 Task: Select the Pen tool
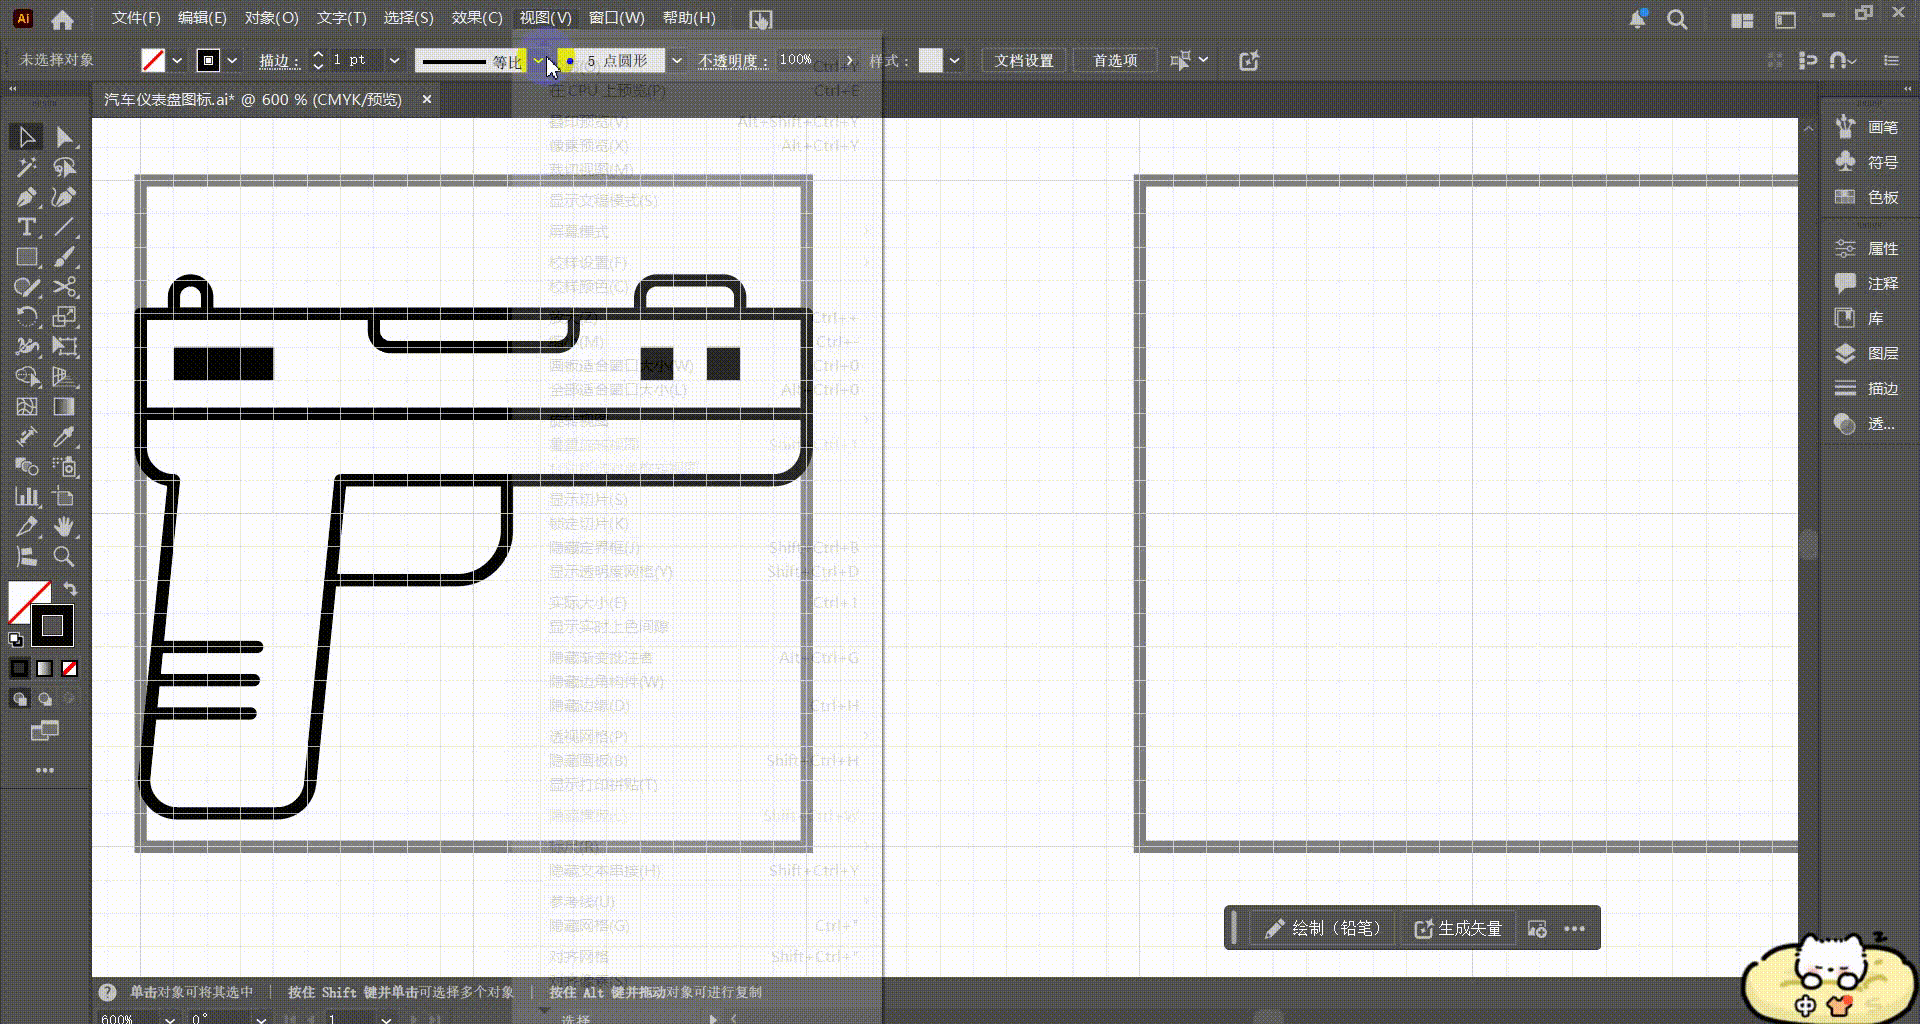[x=26, y=197]
